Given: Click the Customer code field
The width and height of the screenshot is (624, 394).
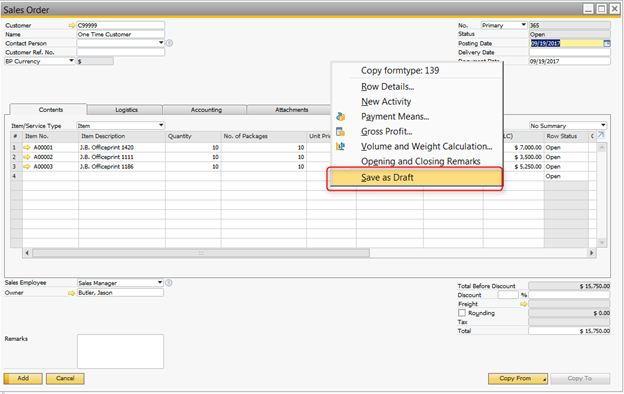Looking at the screenshot, I should coord(120,25).
